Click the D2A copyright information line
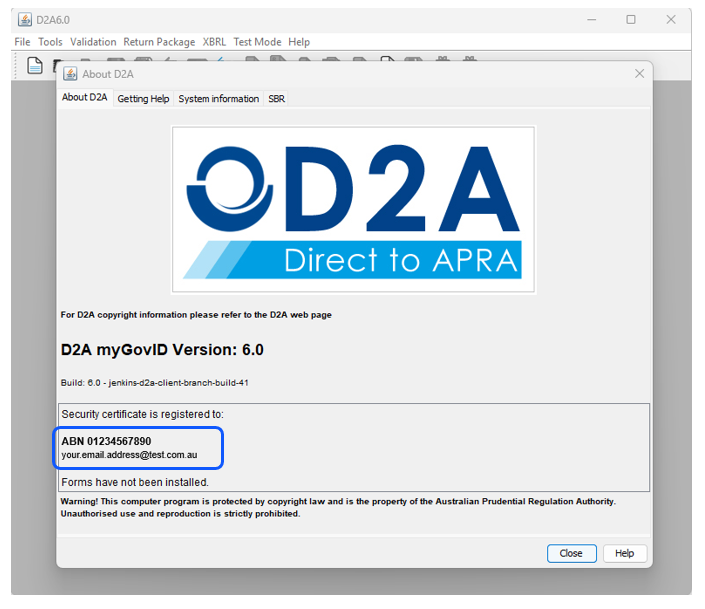Image resolution: width=705 pixels, height=609 pixels. [x=196, y=315]
